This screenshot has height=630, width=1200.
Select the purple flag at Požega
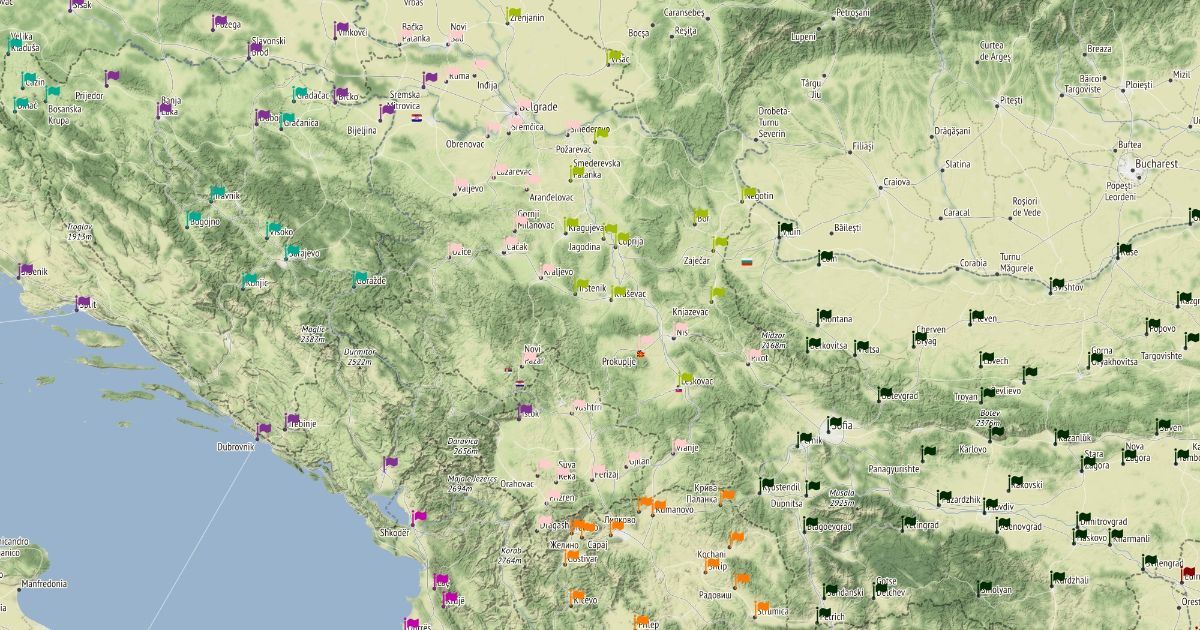click(219, 21)
